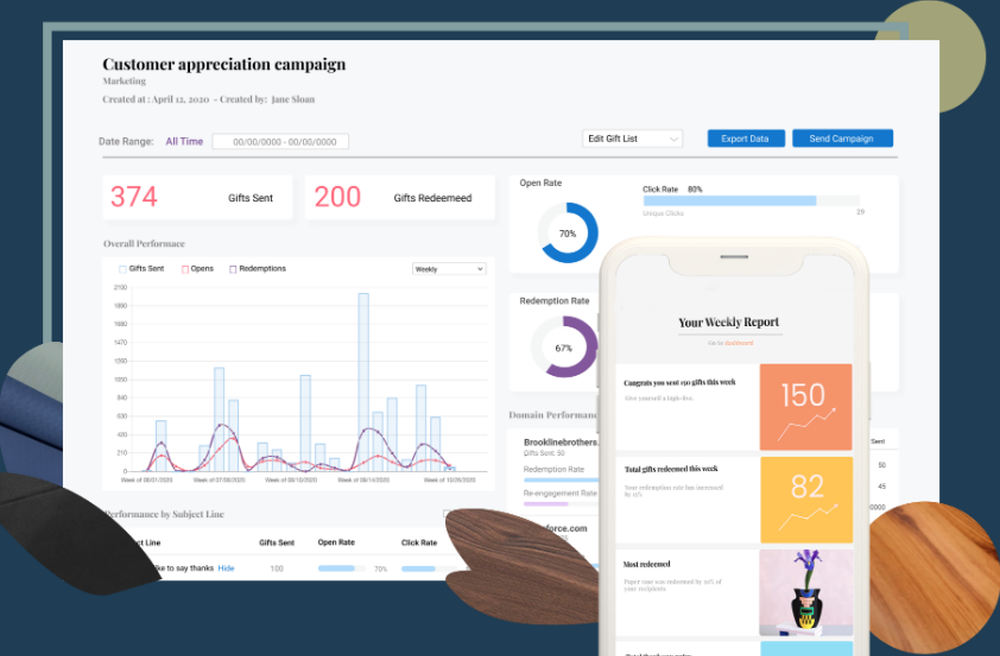Toggle the Gifts Sent legend checkbox
The image size is (1000, 656).
point(122,269)
